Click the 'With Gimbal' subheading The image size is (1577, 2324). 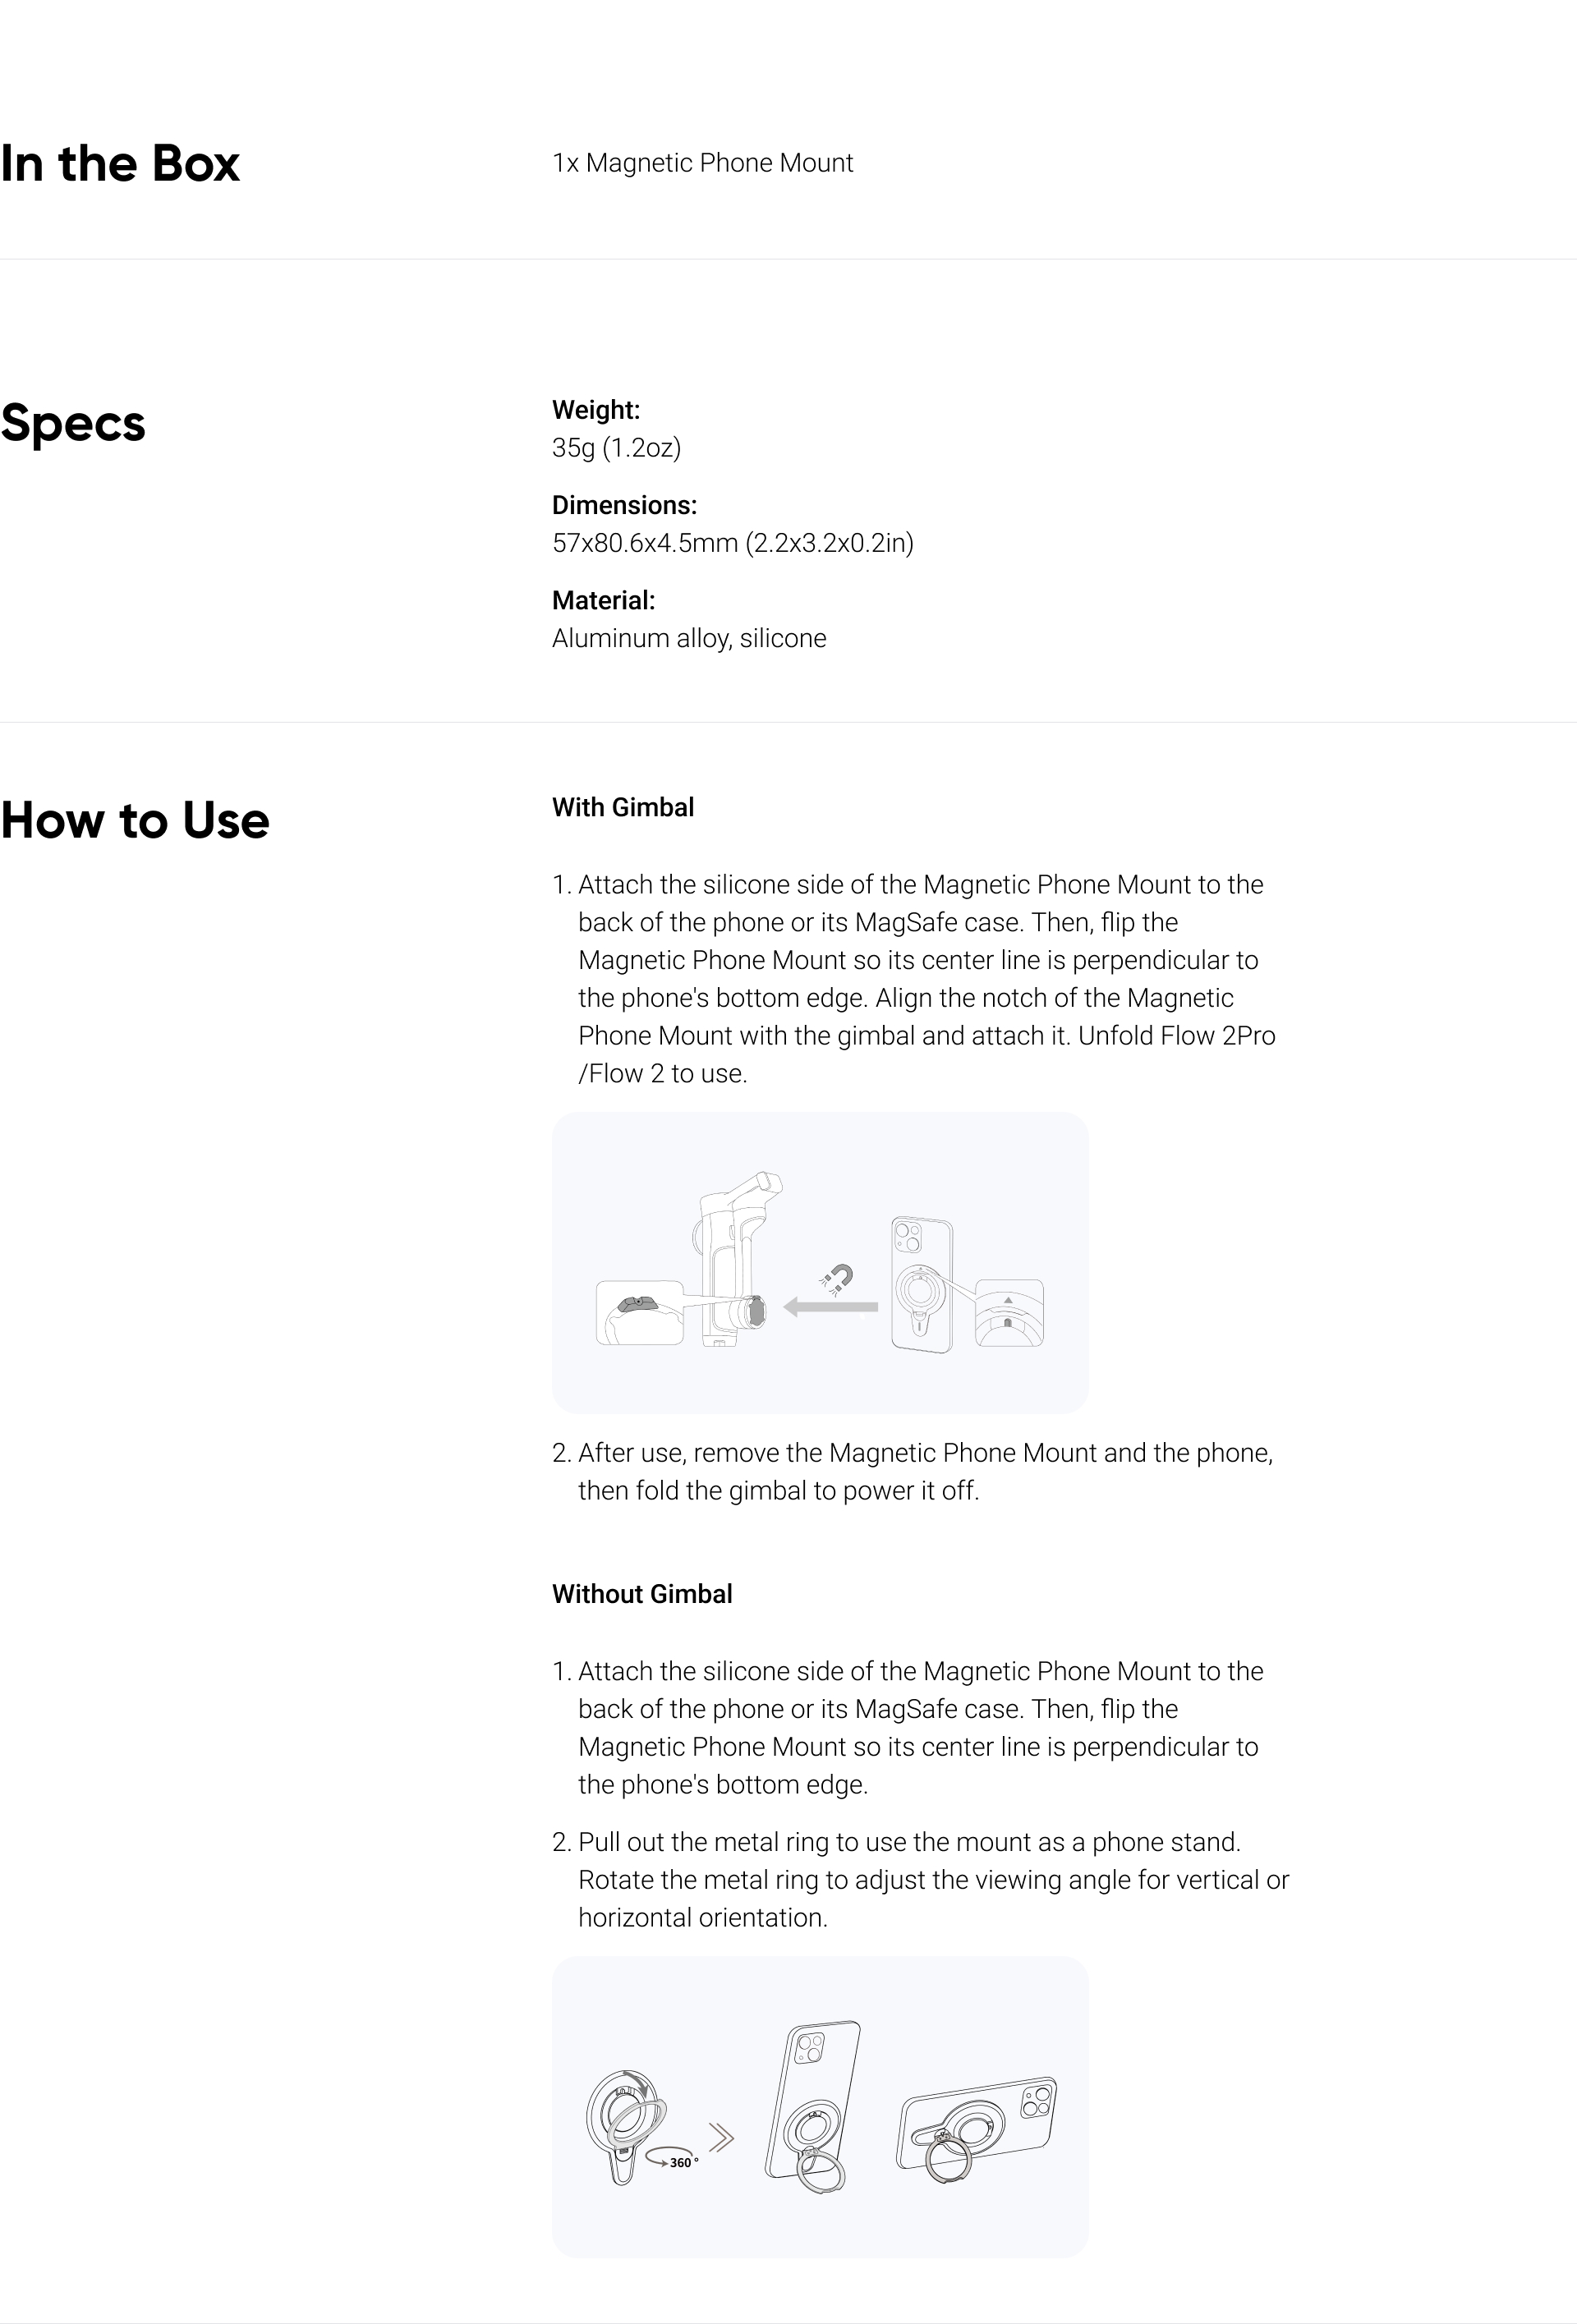pyautogui.click(x=623, y=807)
